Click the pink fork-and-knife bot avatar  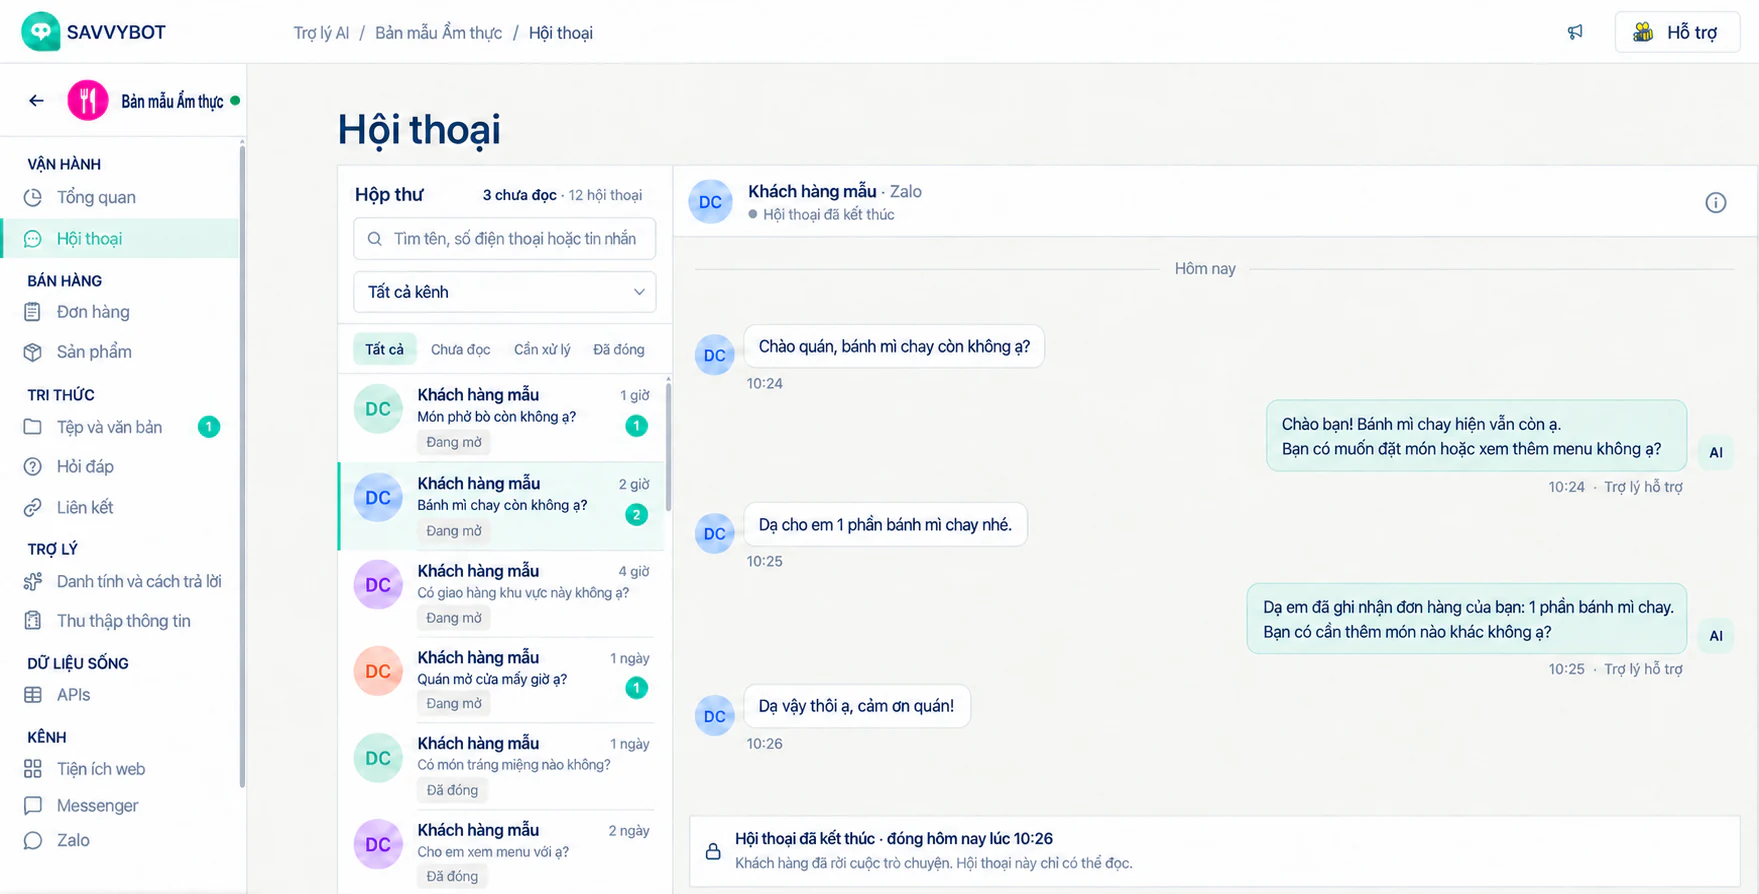tap(88, 100)
